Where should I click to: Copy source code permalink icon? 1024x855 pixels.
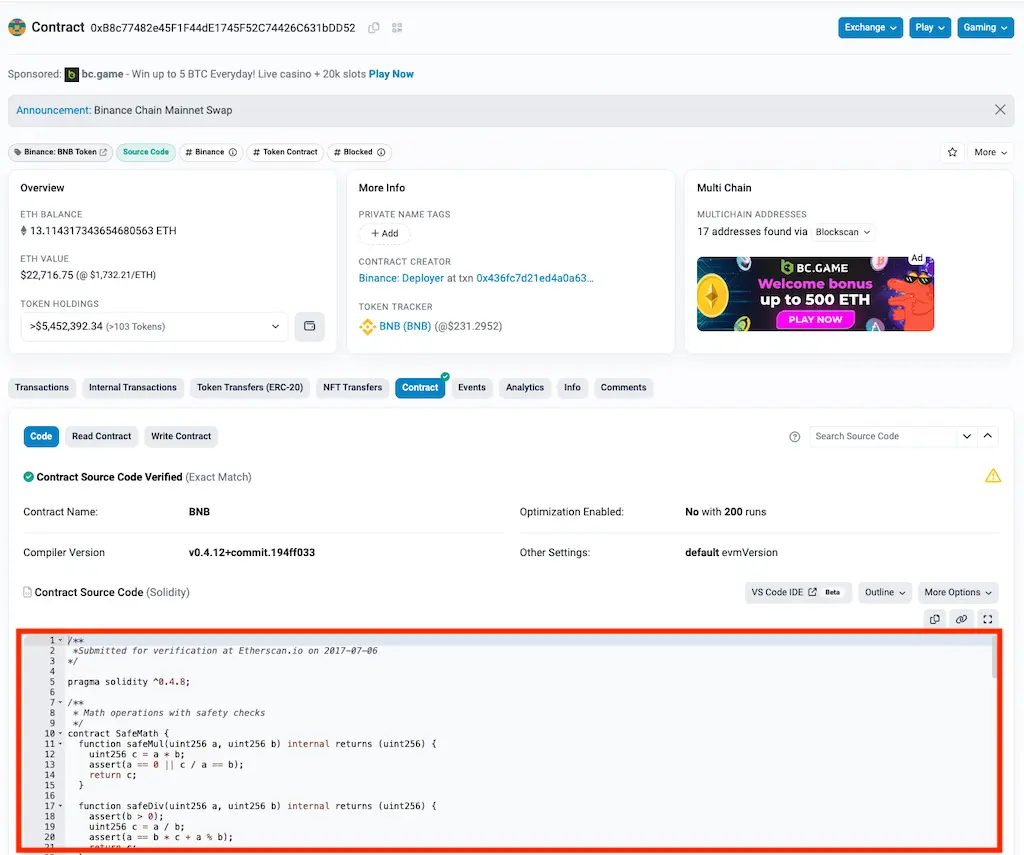point(961,619)
